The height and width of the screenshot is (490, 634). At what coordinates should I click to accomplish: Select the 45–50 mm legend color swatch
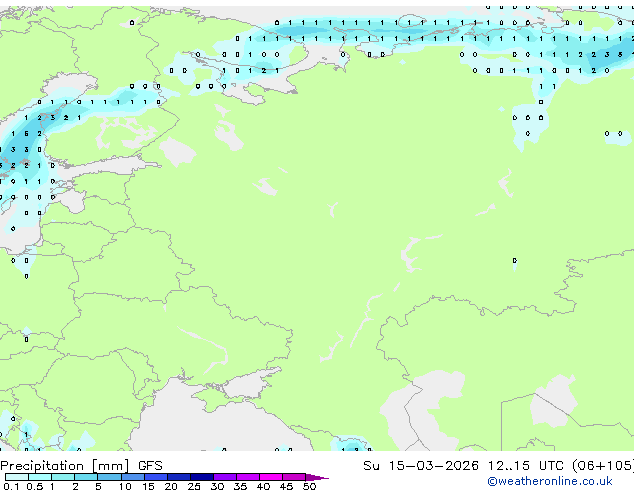pos(294,477)
